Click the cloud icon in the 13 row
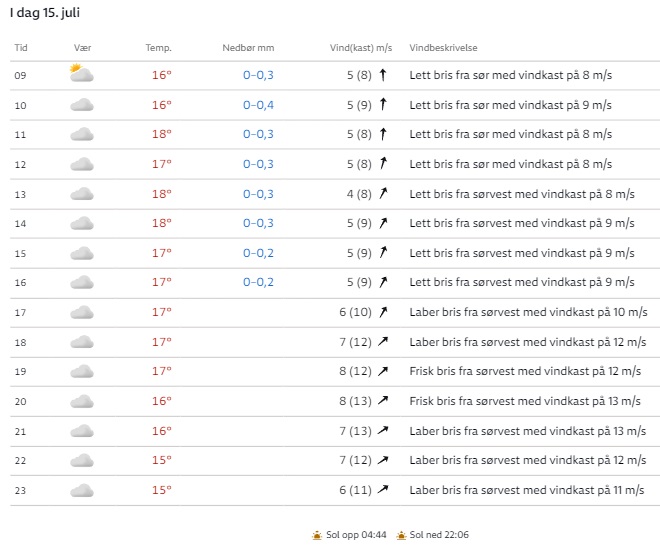 (82, 194)
